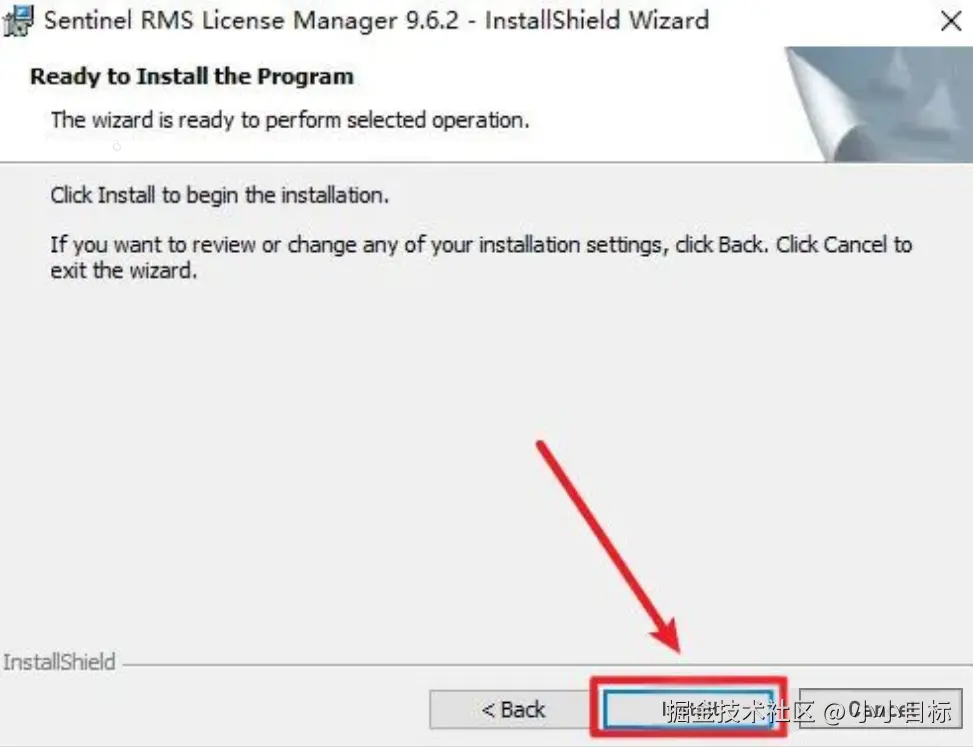The height and width of the screenshot is (747, 973).
Task: Click 'Click Install to begin the installation' text
Action: 220,195
